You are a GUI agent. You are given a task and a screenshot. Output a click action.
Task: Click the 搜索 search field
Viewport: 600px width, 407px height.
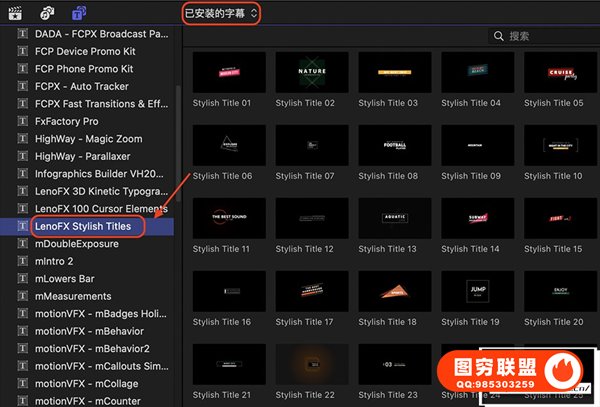(x=545, y=36)
